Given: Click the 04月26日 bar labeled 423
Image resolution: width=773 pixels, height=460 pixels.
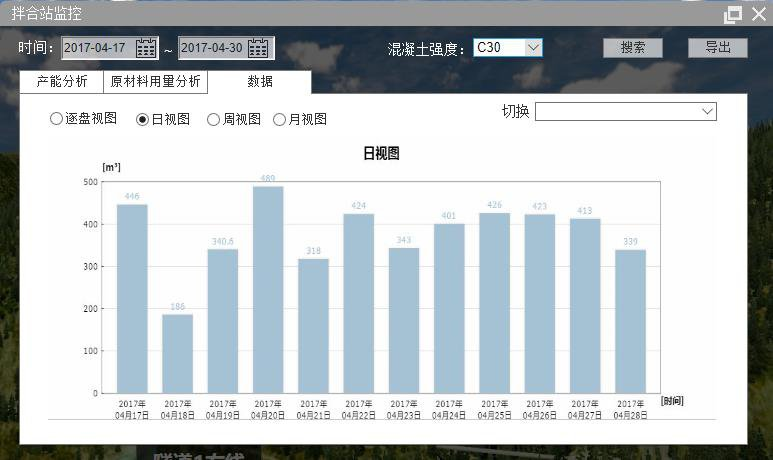Looking at the screenshot, I should pos(540,304).
